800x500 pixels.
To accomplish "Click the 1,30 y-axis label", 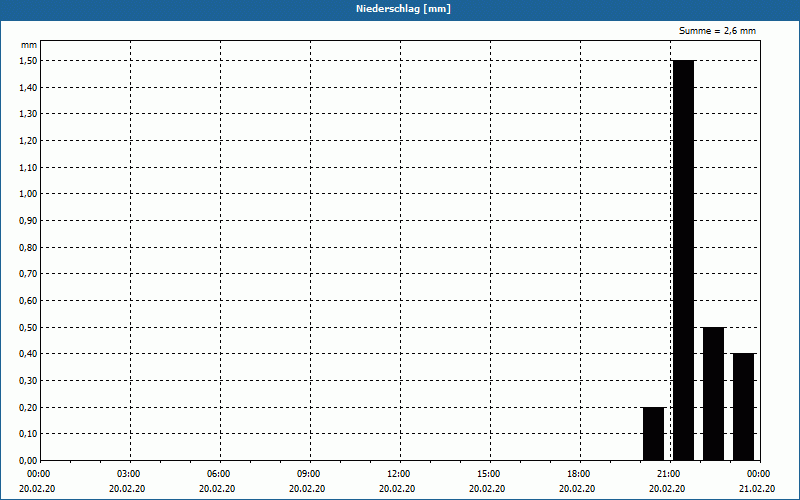I will 28,114.
